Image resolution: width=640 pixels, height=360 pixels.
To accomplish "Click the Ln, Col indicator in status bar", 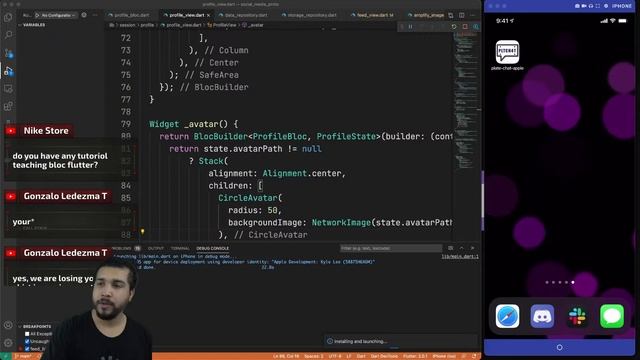I will pyautogui.click(x=286, y=356).
